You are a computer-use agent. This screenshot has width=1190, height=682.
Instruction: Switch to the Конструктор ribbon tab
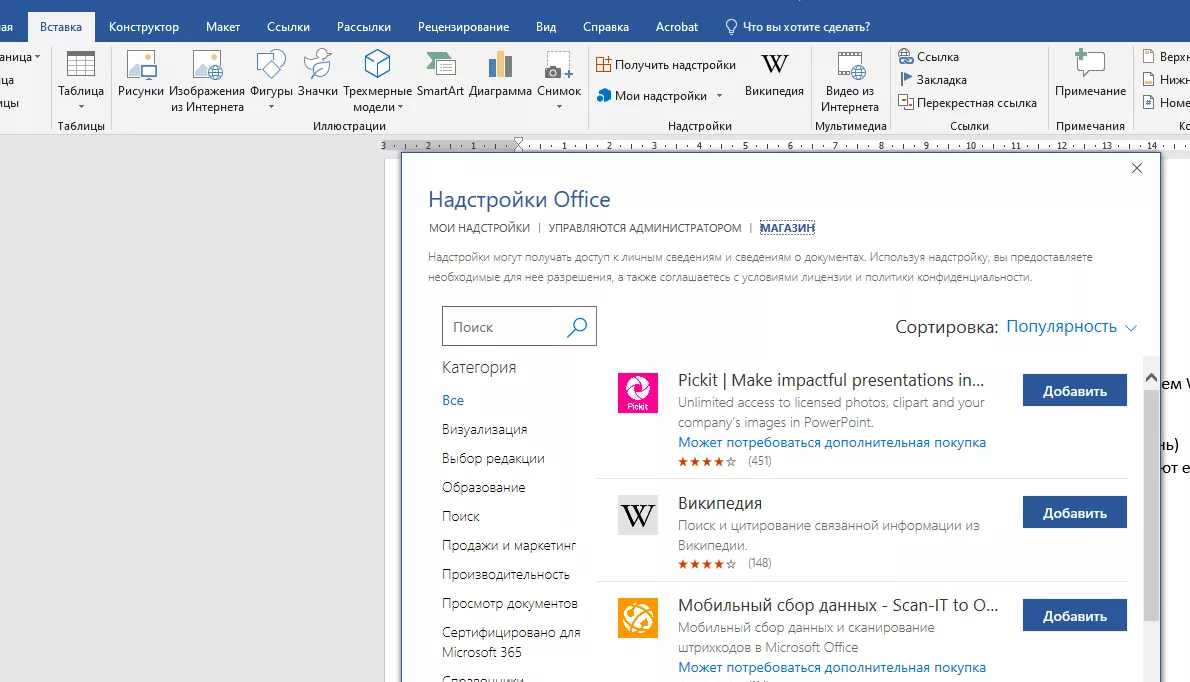coord(144,27)
